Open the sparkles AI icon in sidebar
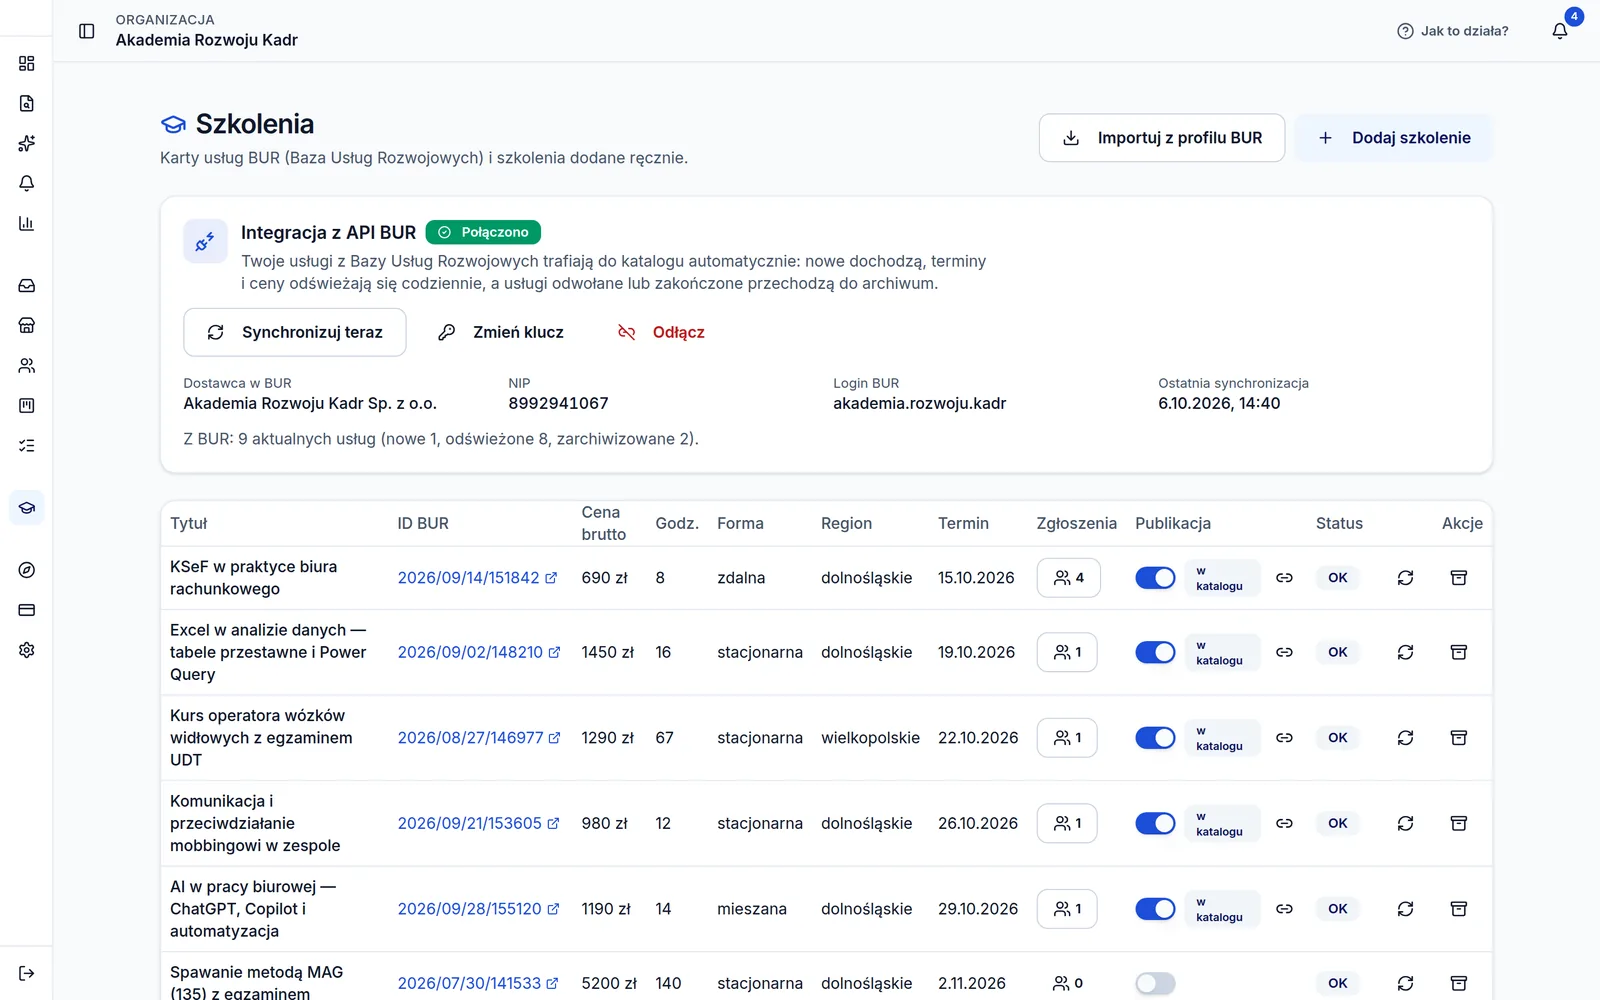The image size is (1600, 1000). pyautogui.click(x=27, y=143)
